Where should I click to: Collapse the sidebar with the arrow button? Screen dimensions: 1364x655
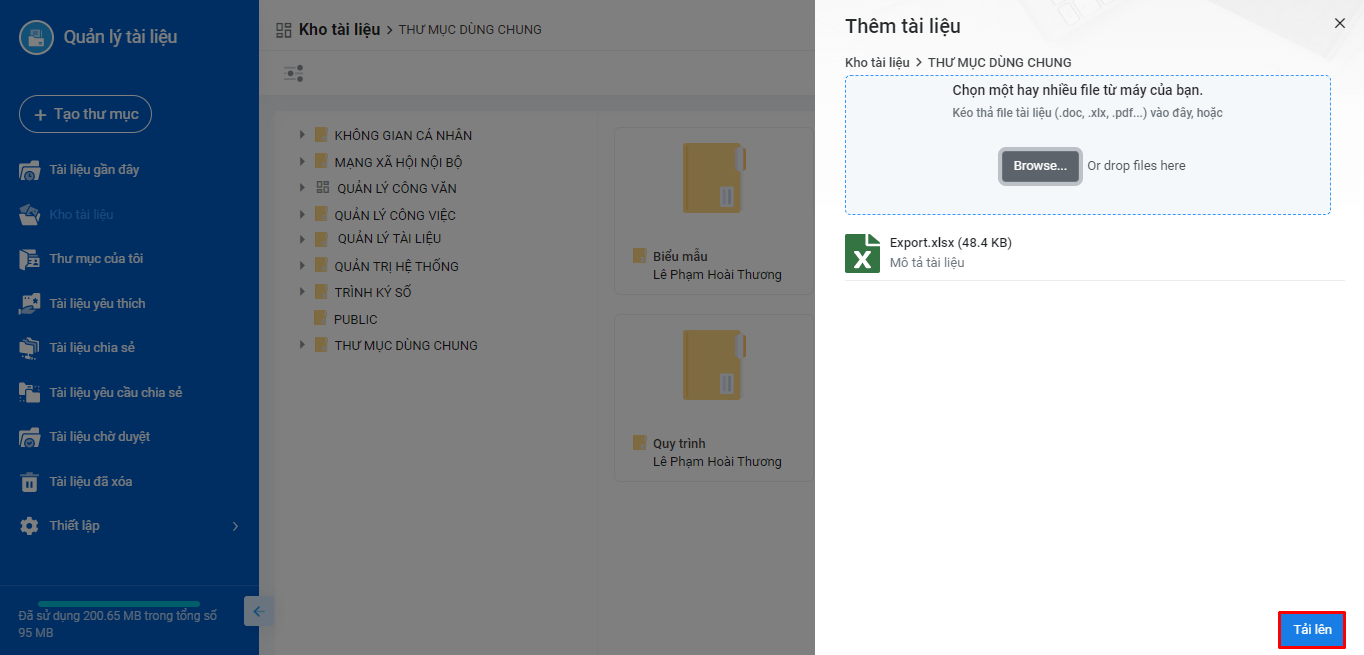click(258, 611)
